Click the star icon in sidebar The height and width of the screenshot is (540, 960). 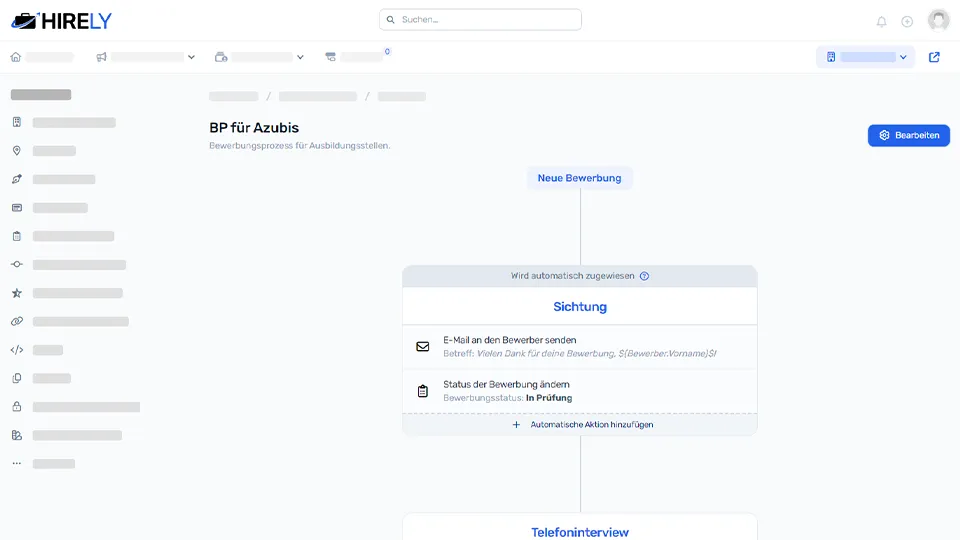pyautogui.click(x=17, y=293)
